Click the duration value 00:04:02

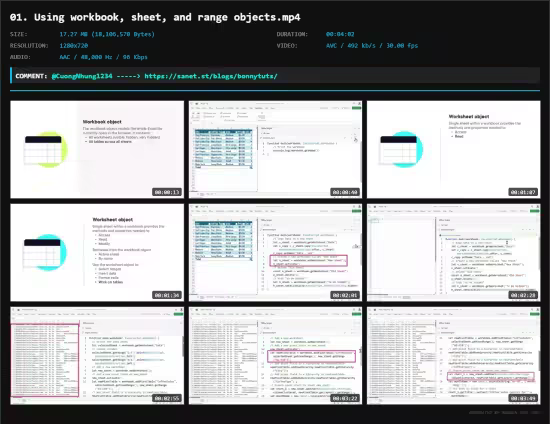click(x=340, y=34)
